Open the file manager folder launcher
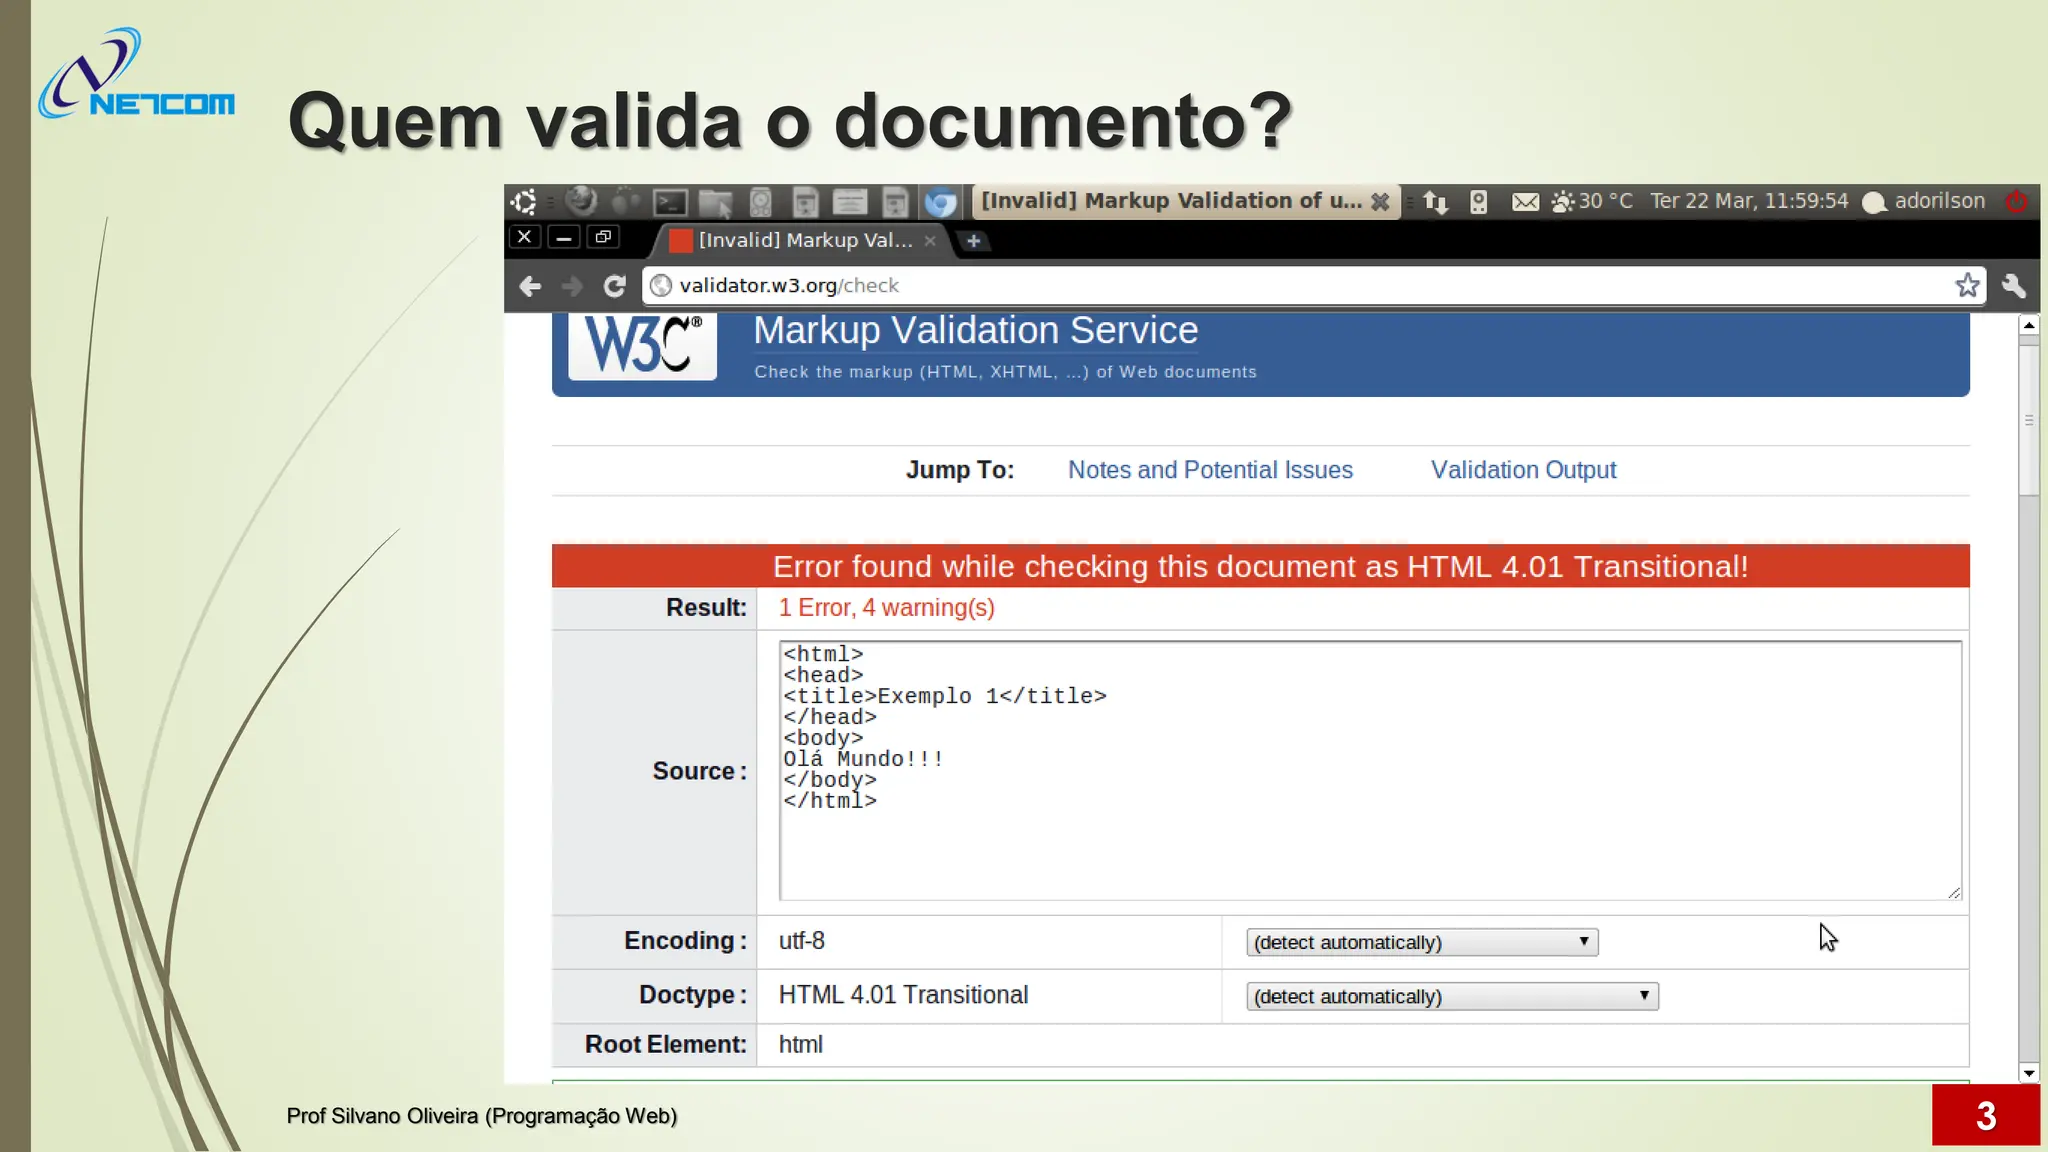This screenshot has width=2048, height=1152. (715, 203)
